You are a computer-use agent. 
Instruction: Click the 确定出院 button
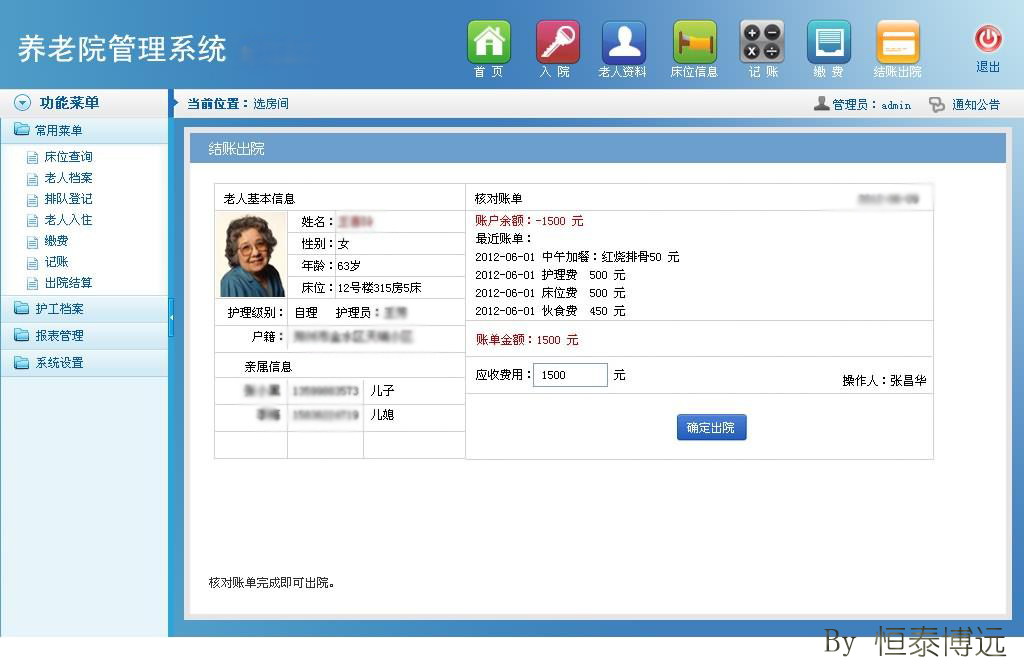711,428
